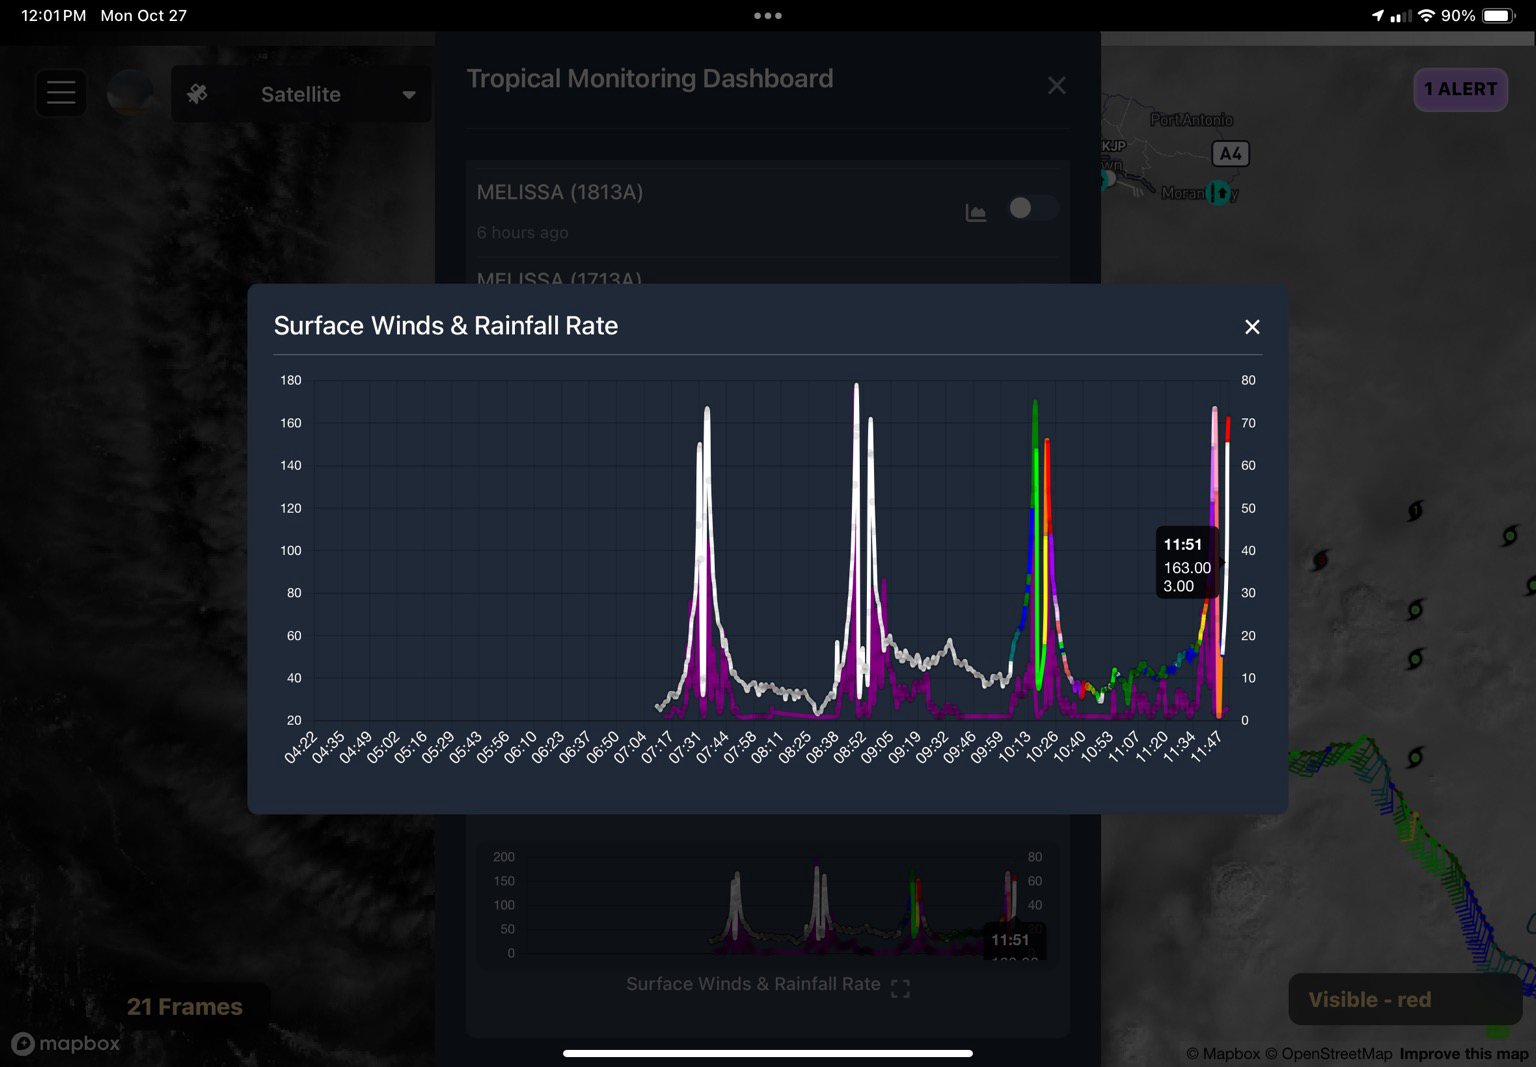Screen dimensions: 1536x1067
Task: Click the Port Antonio map label
Action: pyautogui.click(x=1191, y=120)
